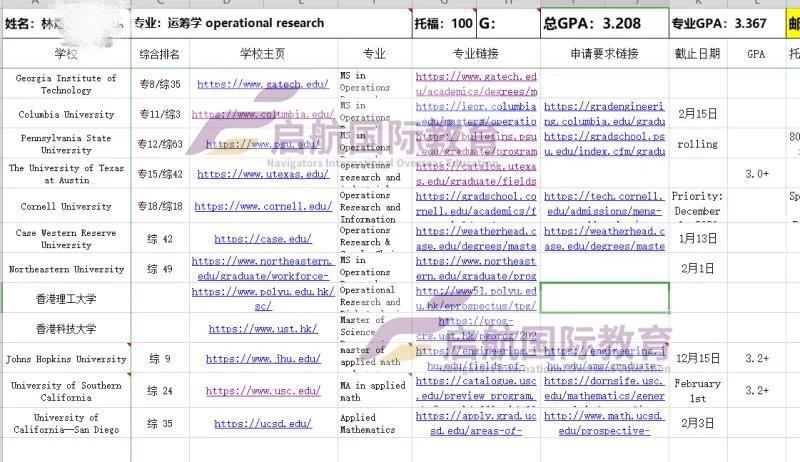Select the 总GPA: 3.208 cell
This screenshot has width=800, height=462.
605,23
